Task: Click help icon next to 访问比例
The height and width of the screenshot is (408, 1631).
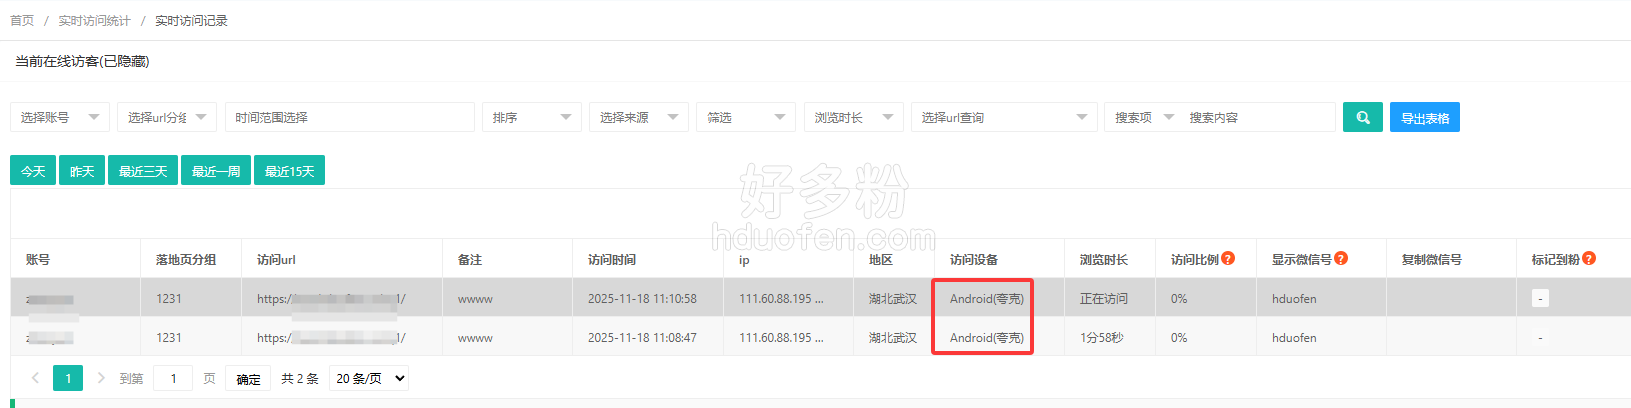Action: pos(1228,258)
